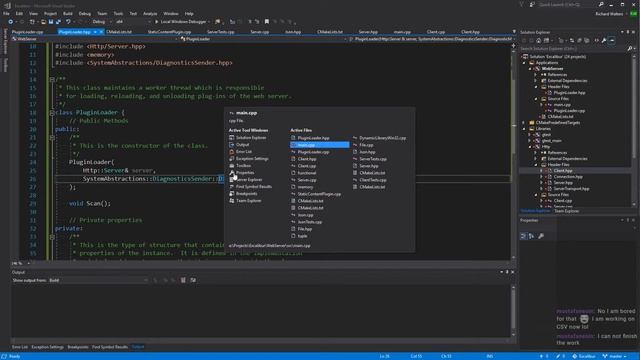Select ServerTransport.hpp in Solution Explorer

click(x=571, y=189)
